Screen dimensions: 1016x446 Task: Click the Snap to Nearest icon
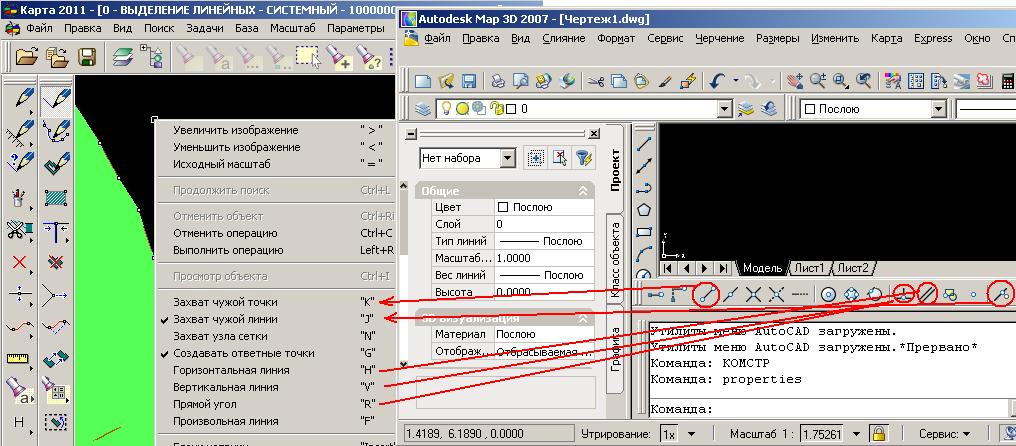tap(1002, 295)
